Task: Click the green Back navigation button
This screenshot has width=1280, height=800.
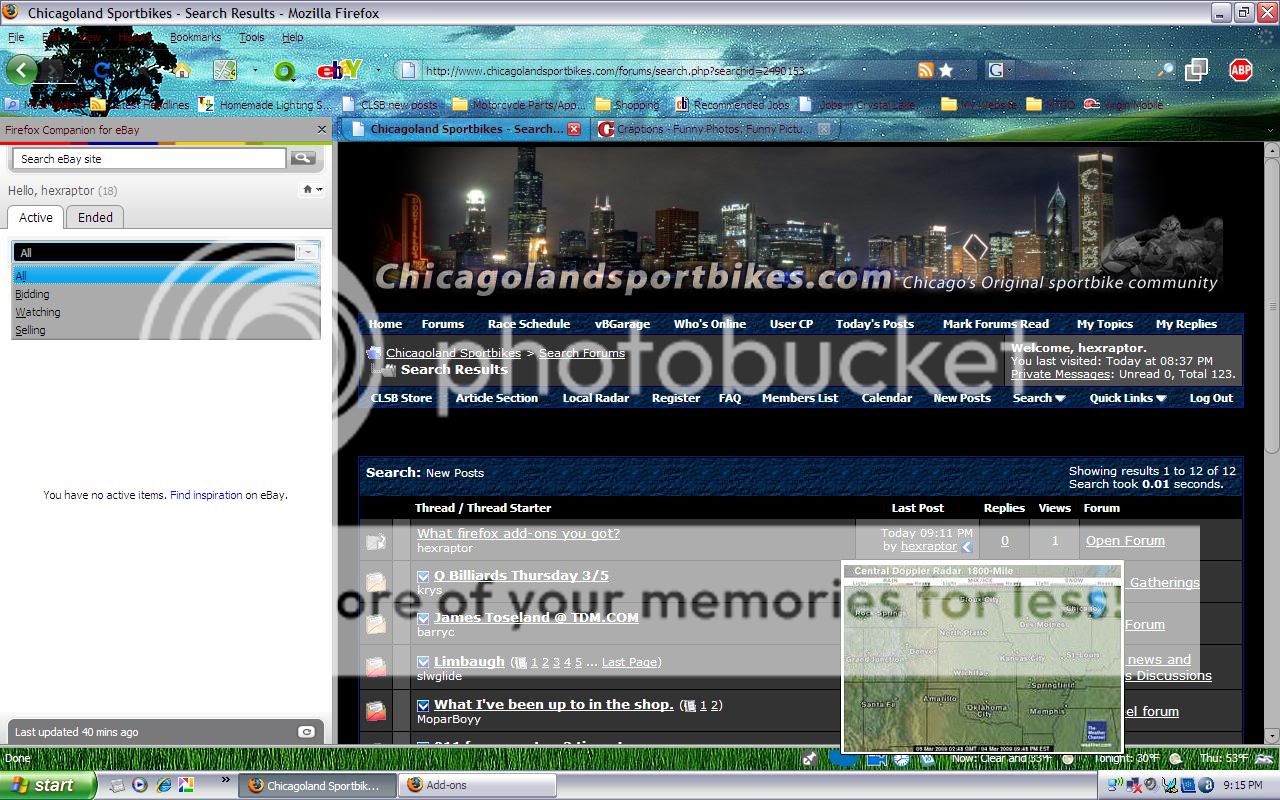Action: pyautogui.click(x=21, y=70)
